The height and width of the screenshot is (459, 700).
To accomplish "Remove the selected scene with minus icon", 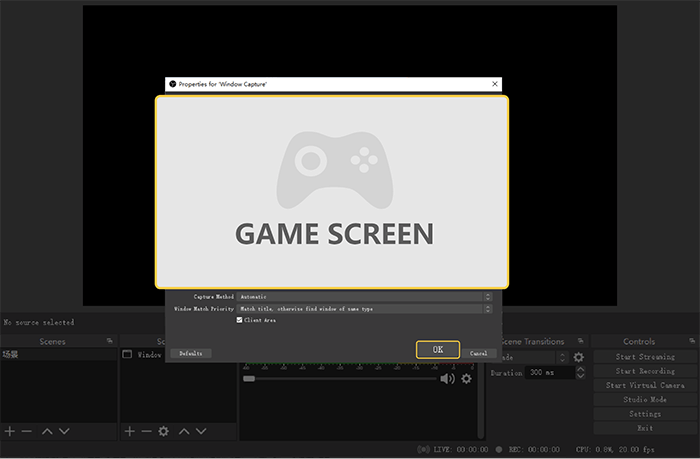I will coord(27,431).
